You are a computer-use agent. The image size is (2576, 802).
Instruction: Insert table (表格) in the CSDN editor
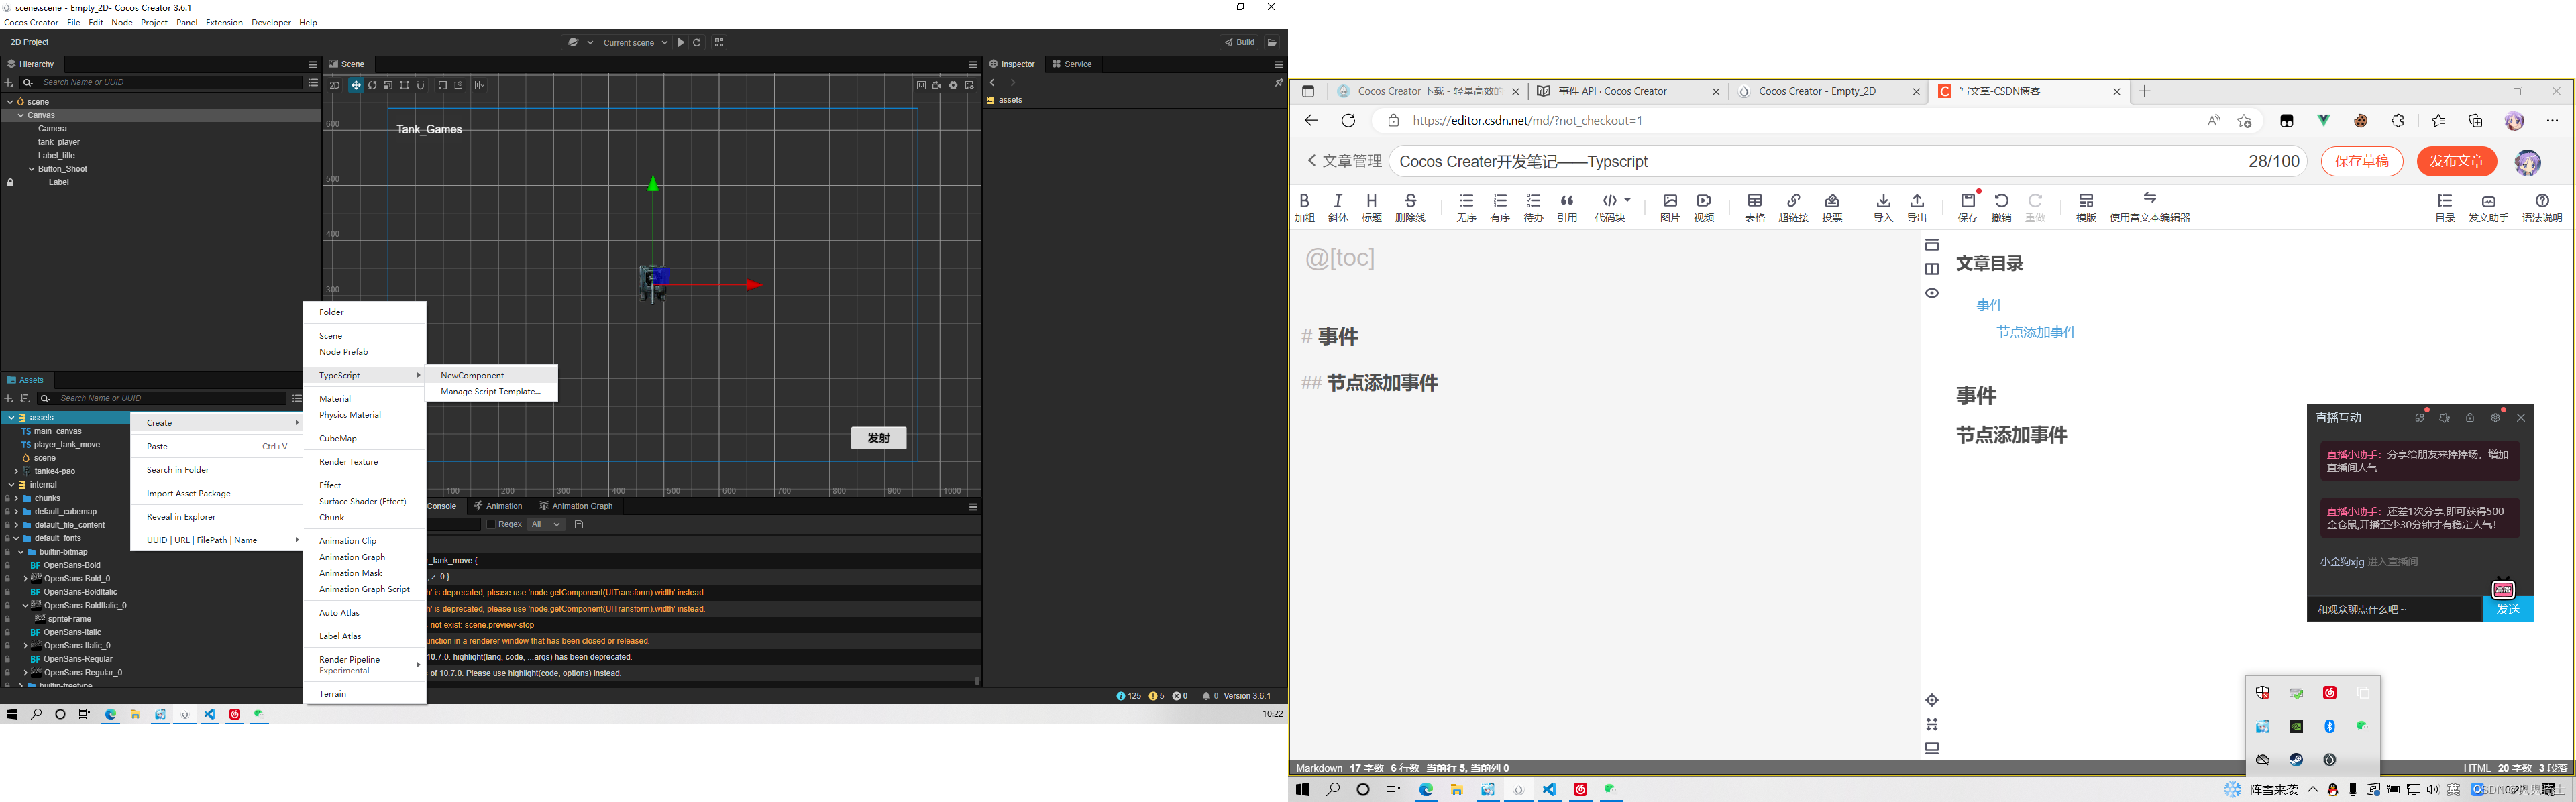1755,207
